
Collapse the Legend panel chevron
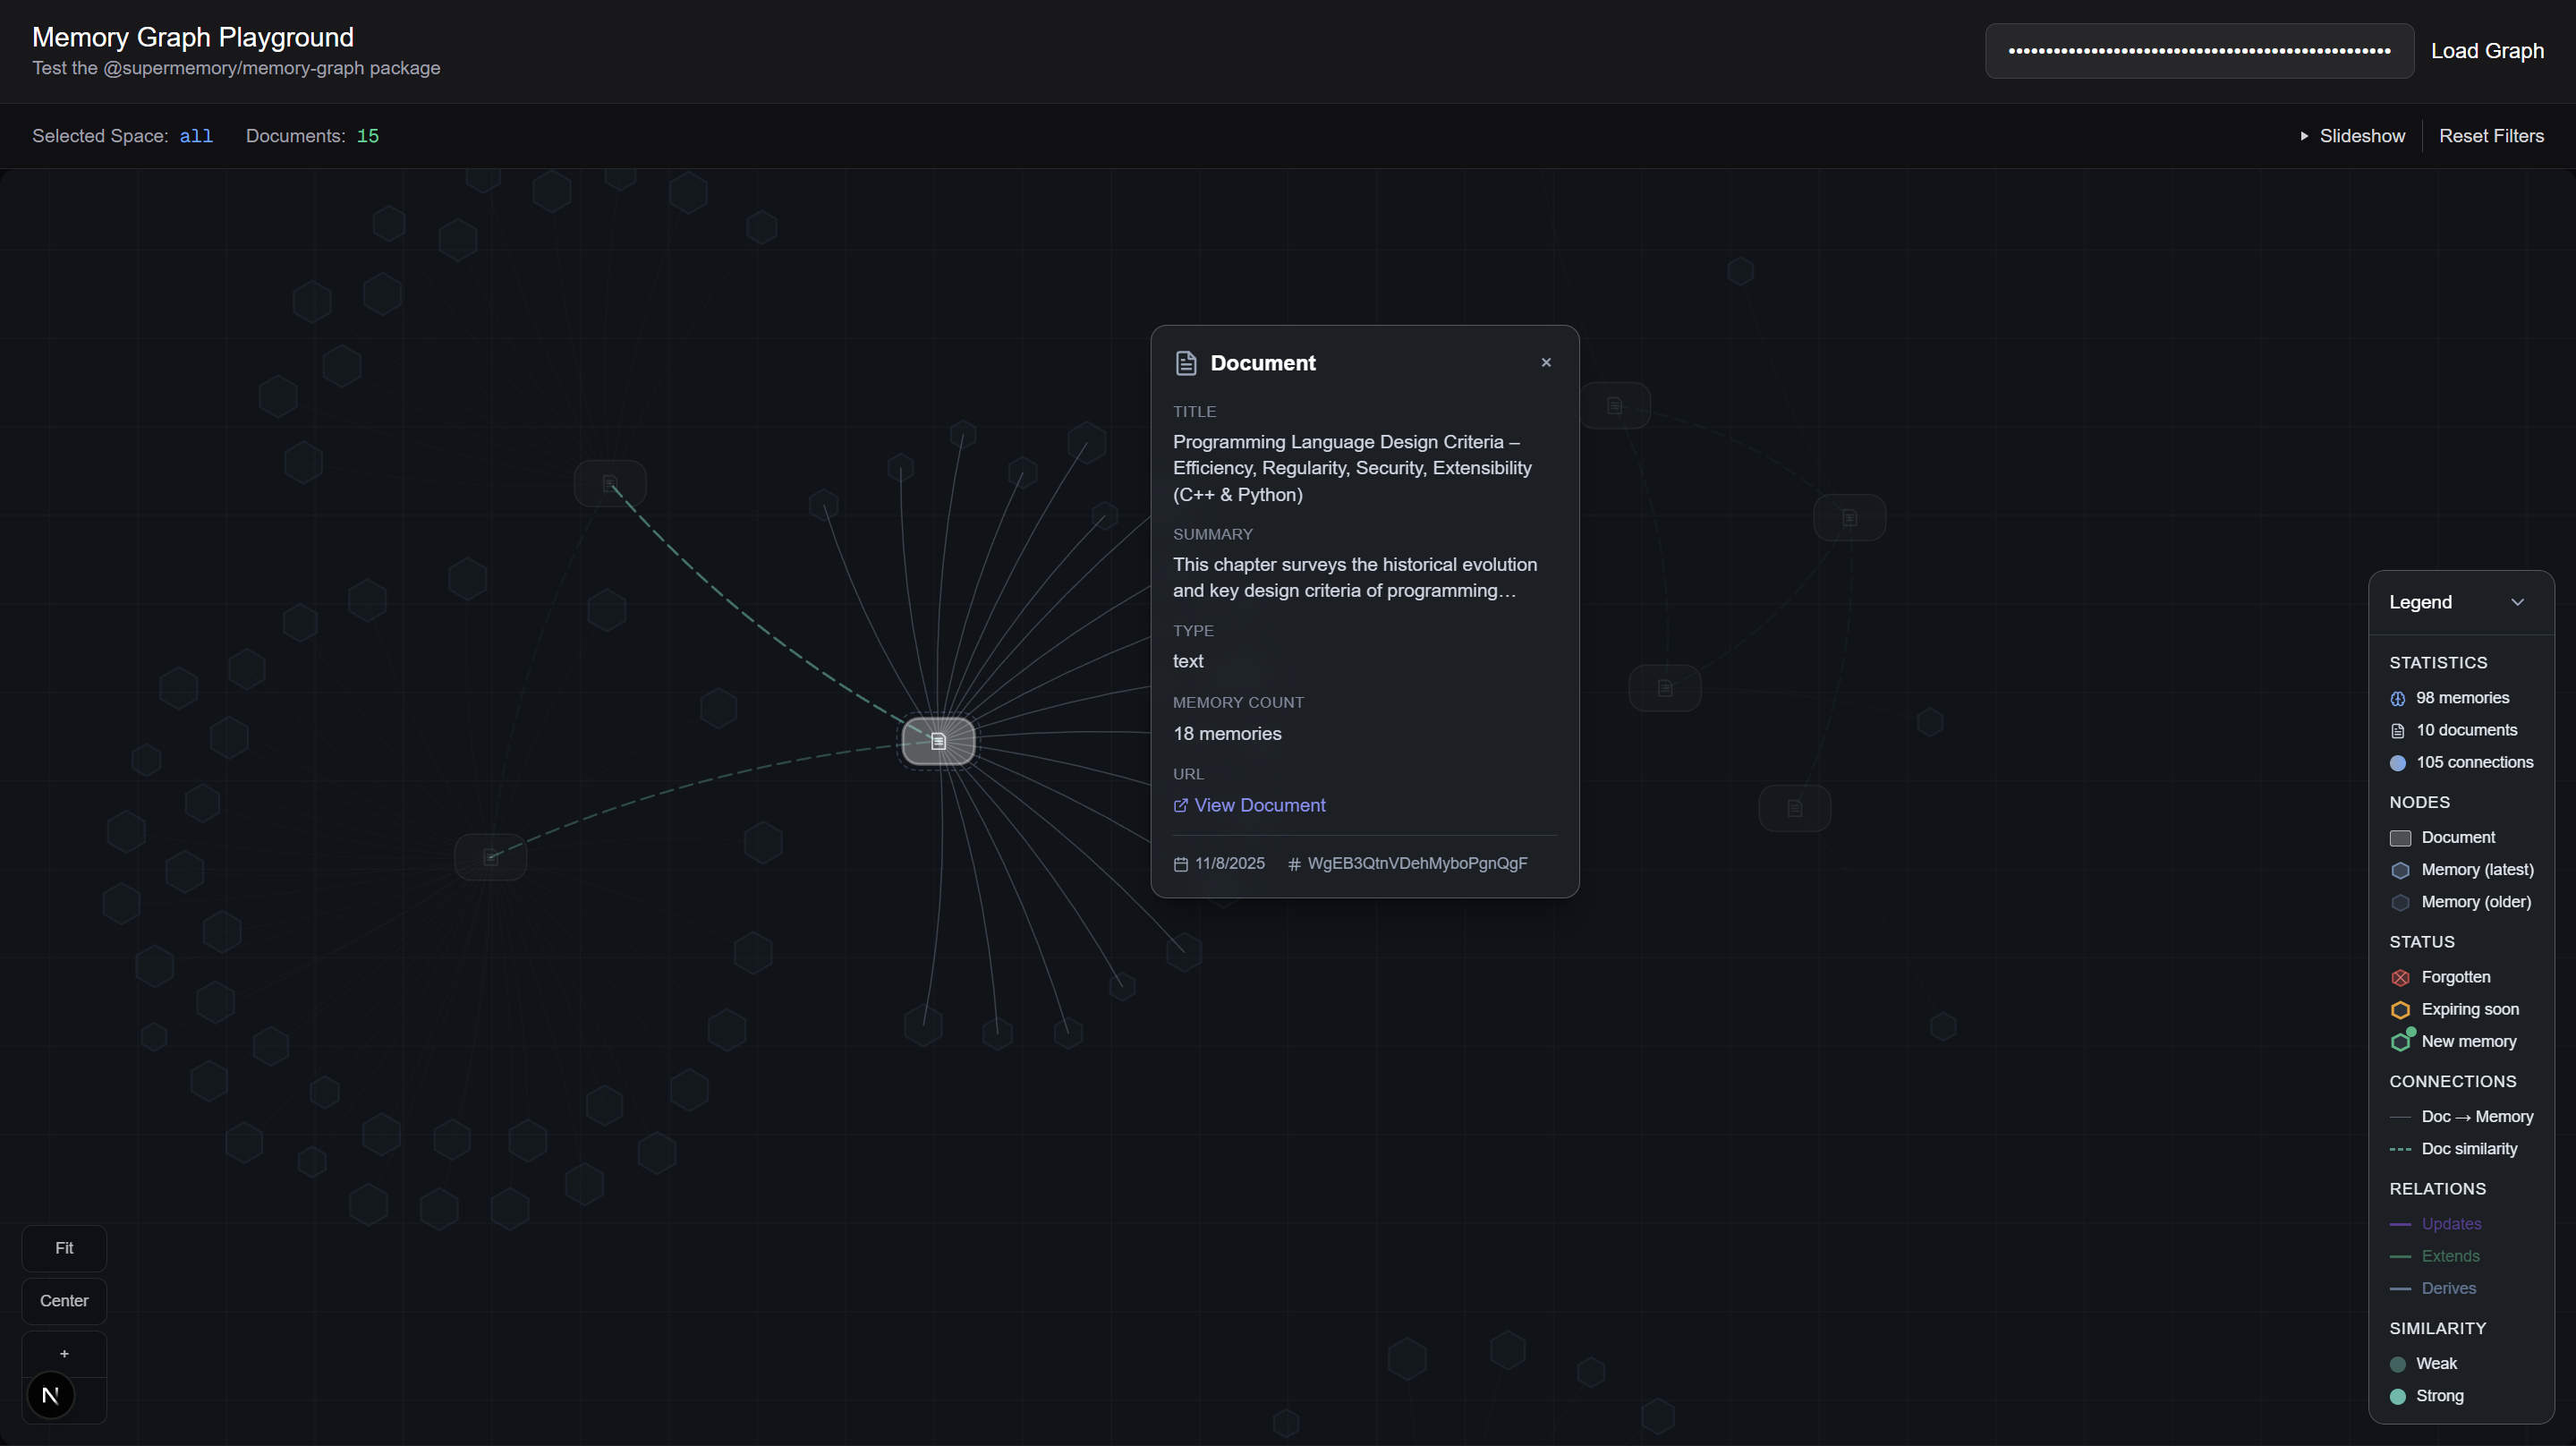(2517, 602)
